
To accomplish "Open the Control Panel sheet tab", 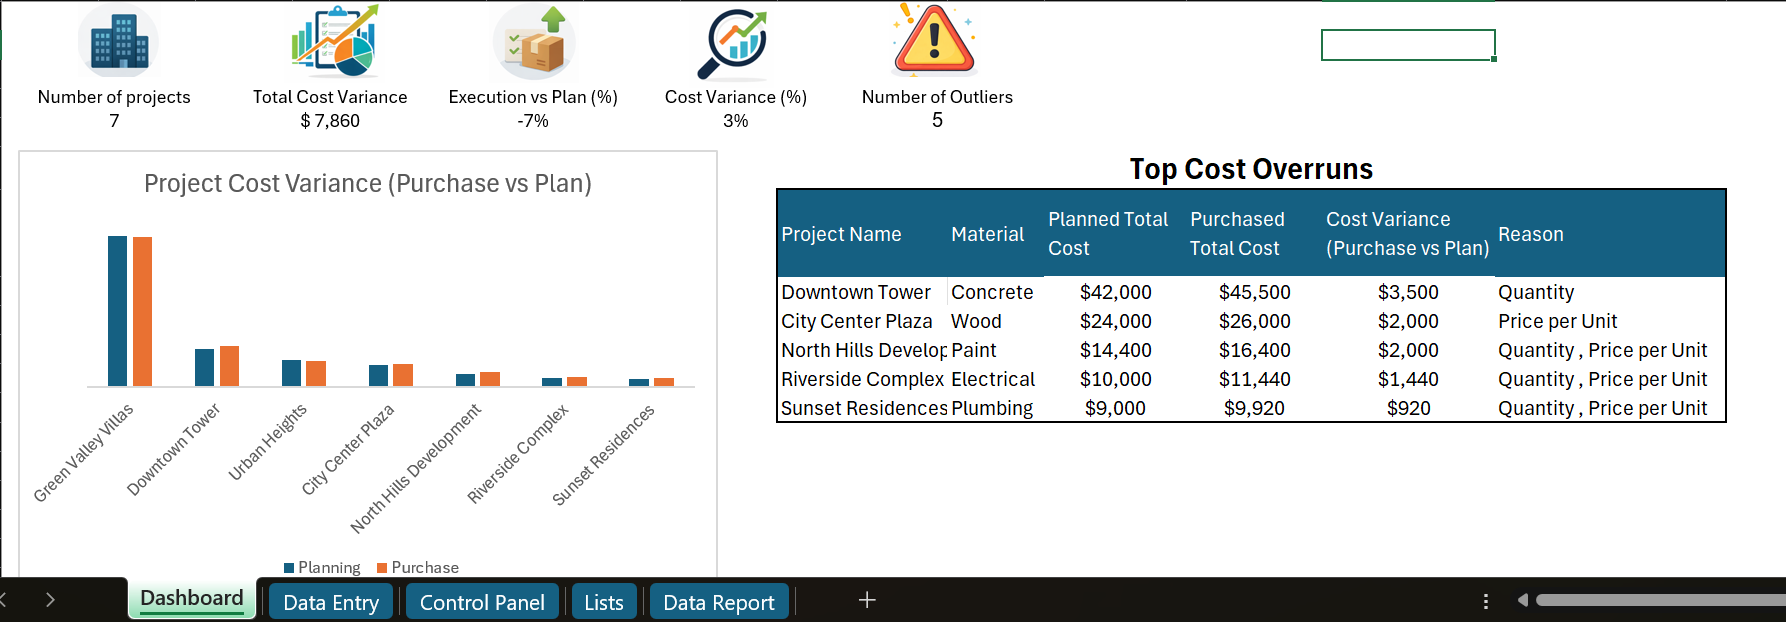I will click(482, 602).
